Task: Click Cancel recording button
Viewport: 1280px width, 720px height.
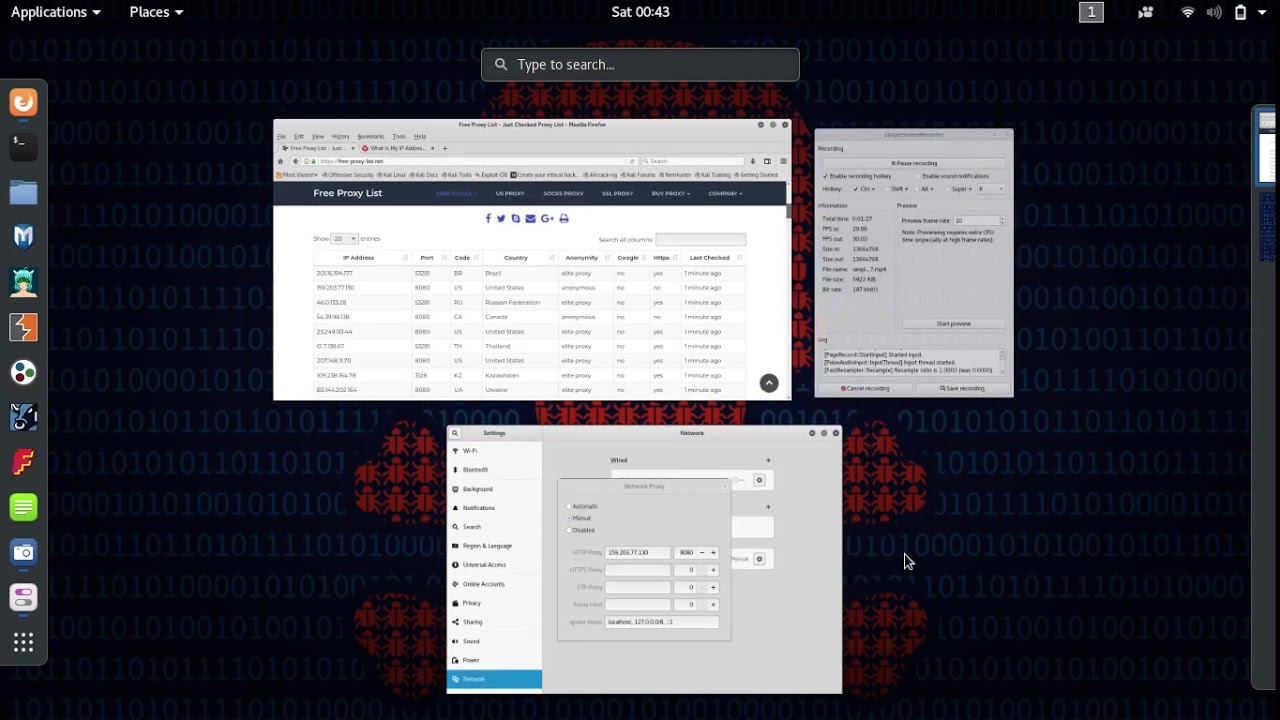Action: (865, 388)
